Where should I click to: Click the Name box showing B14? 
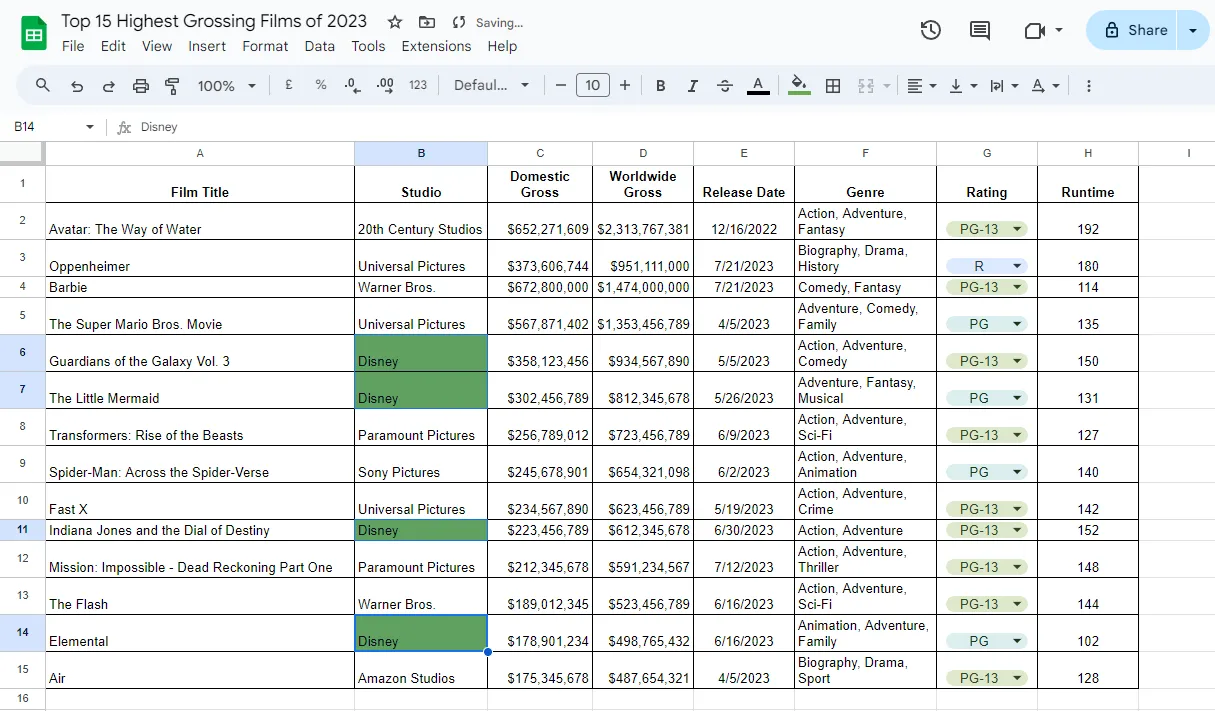point(53,127)
